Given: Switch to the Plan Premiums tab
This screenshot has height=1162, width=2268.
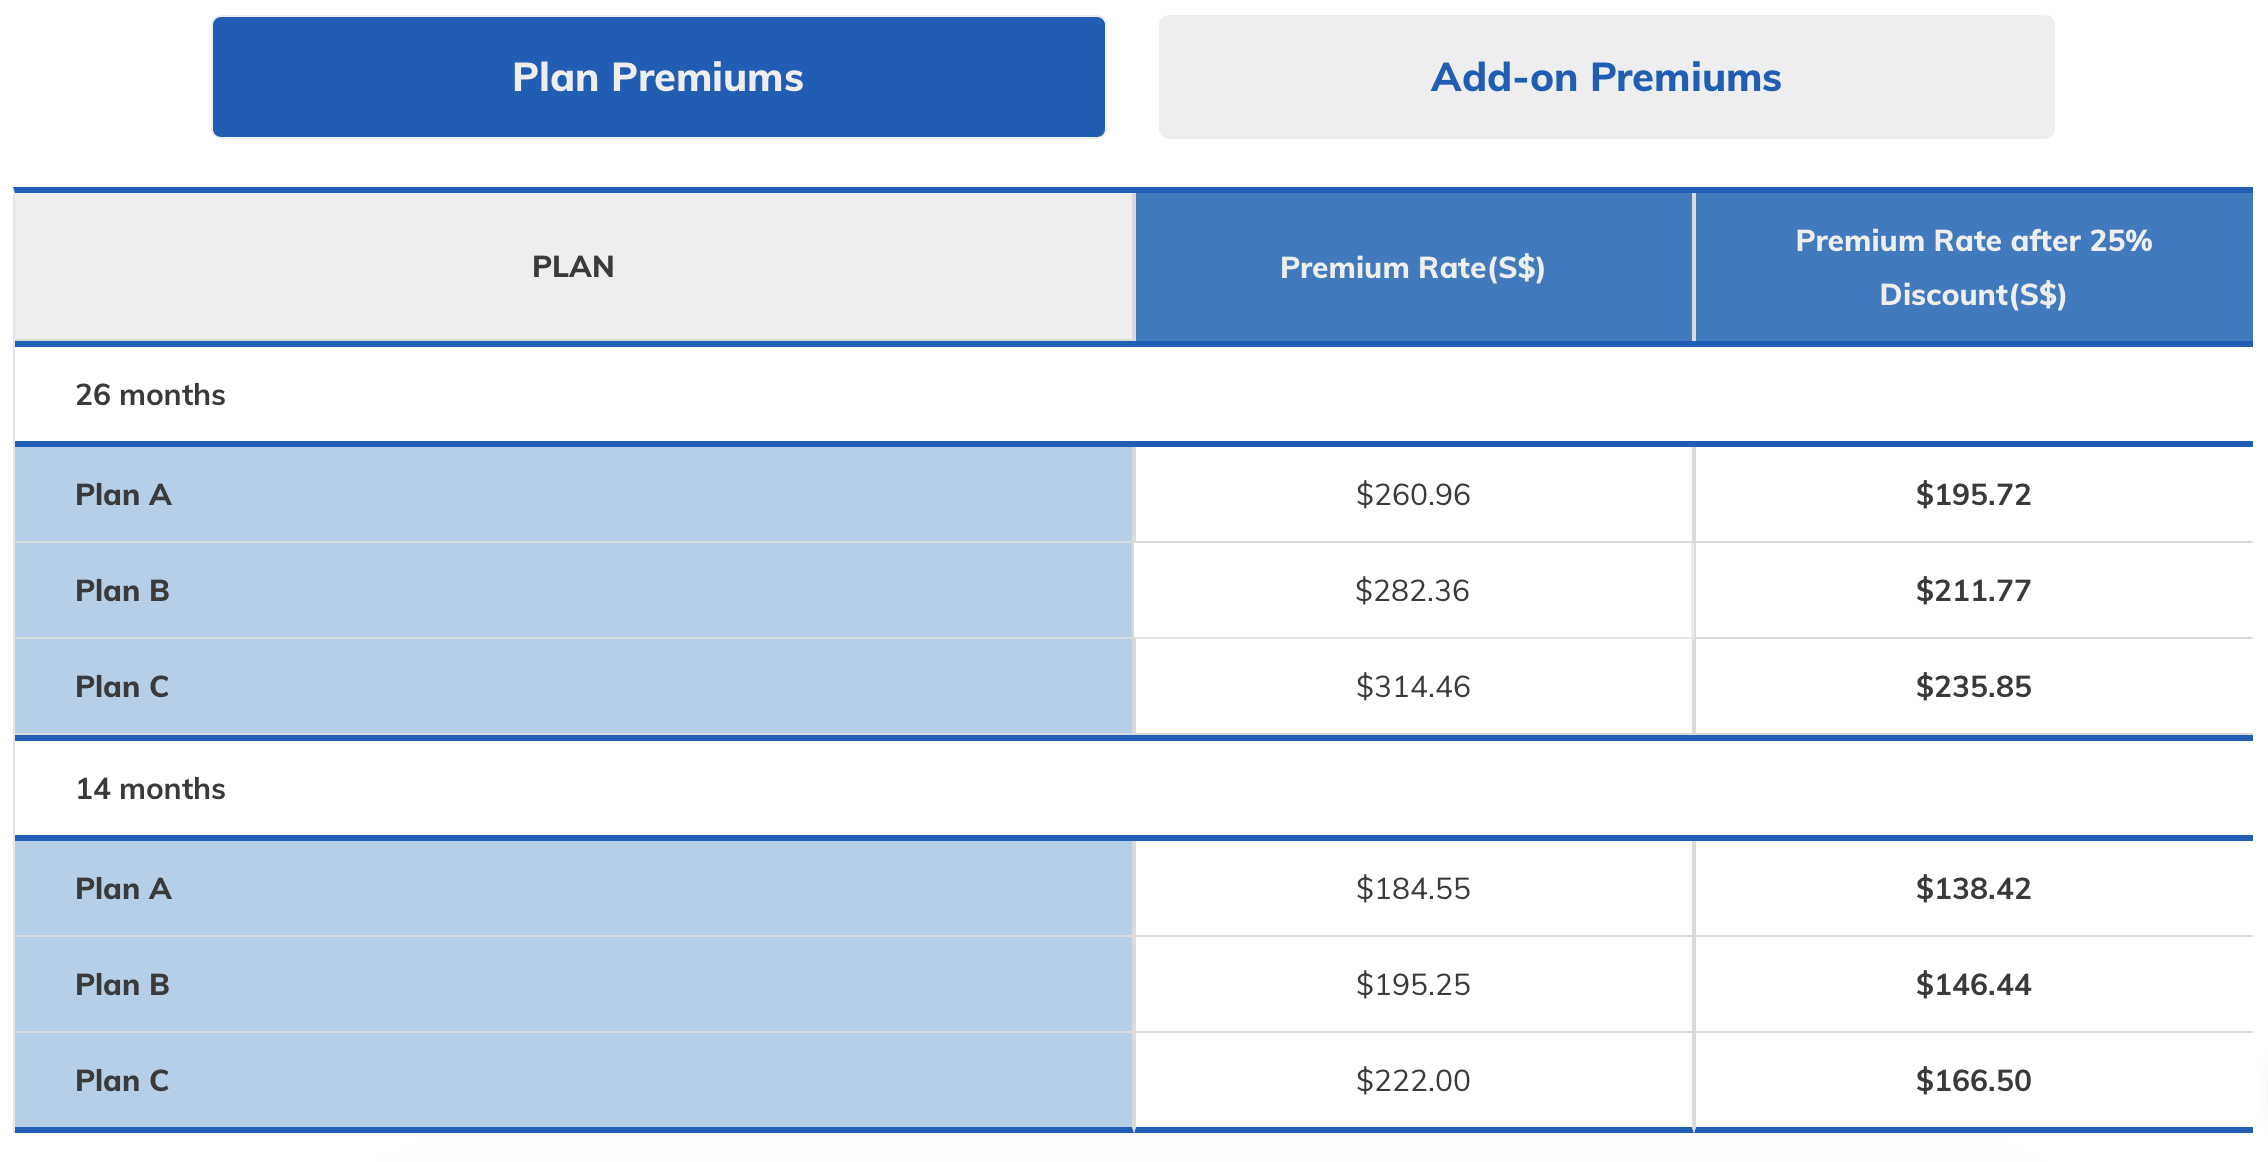Looking at the screenshot, I should point(658,77).
